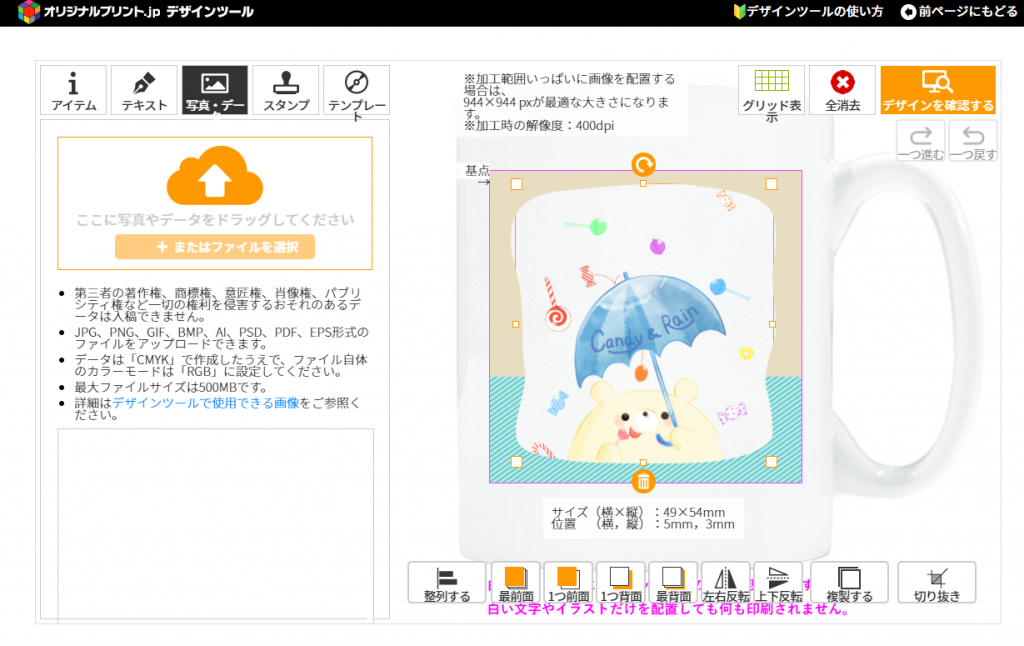
Task: Click the orange trash icon below image
Action: pyautogui.click(x=643, y=482)
